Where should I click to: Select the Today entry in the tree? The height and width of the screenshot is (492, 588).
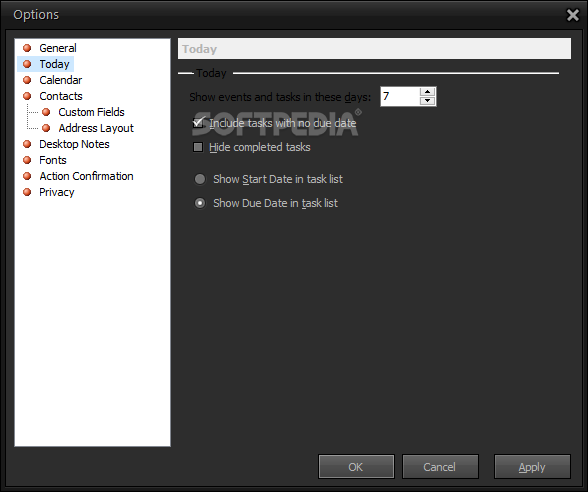coord(54,64)
